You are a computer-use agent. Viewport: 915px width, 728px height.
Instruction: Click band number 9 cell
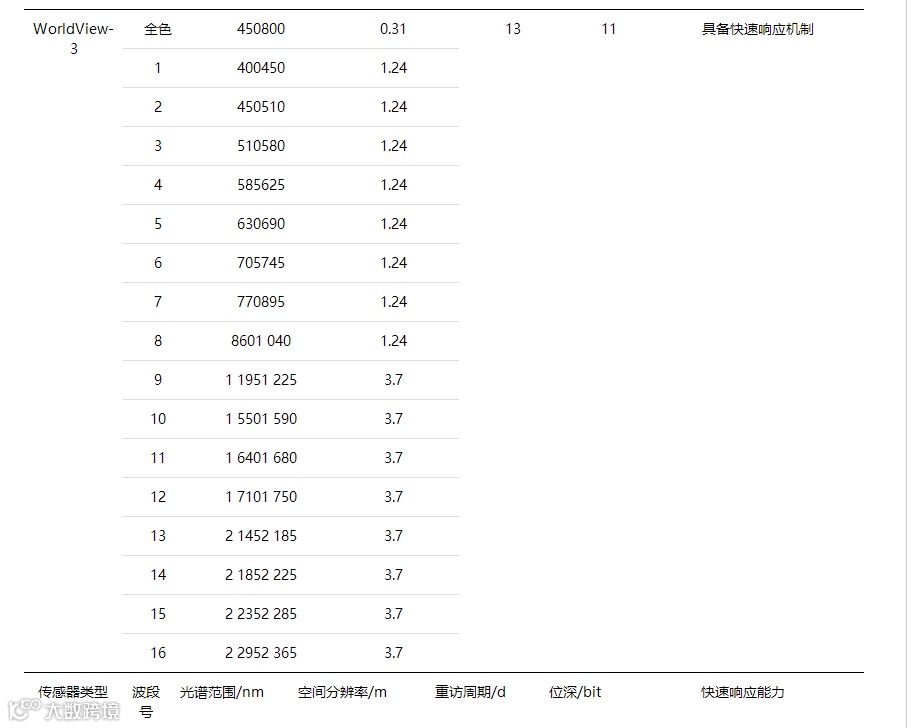[x=158, y=380]
